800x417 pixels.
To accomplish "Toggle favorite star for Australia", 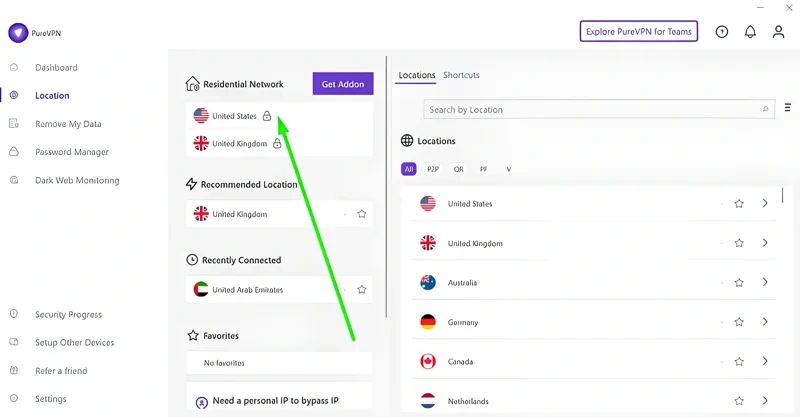I will 739,282.
